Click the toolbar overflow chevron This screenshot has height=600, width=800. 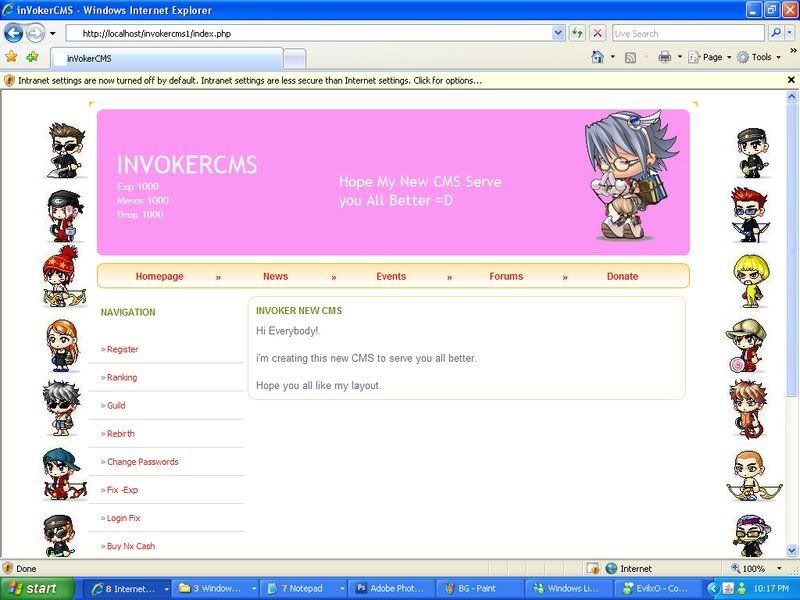point(793,51)
